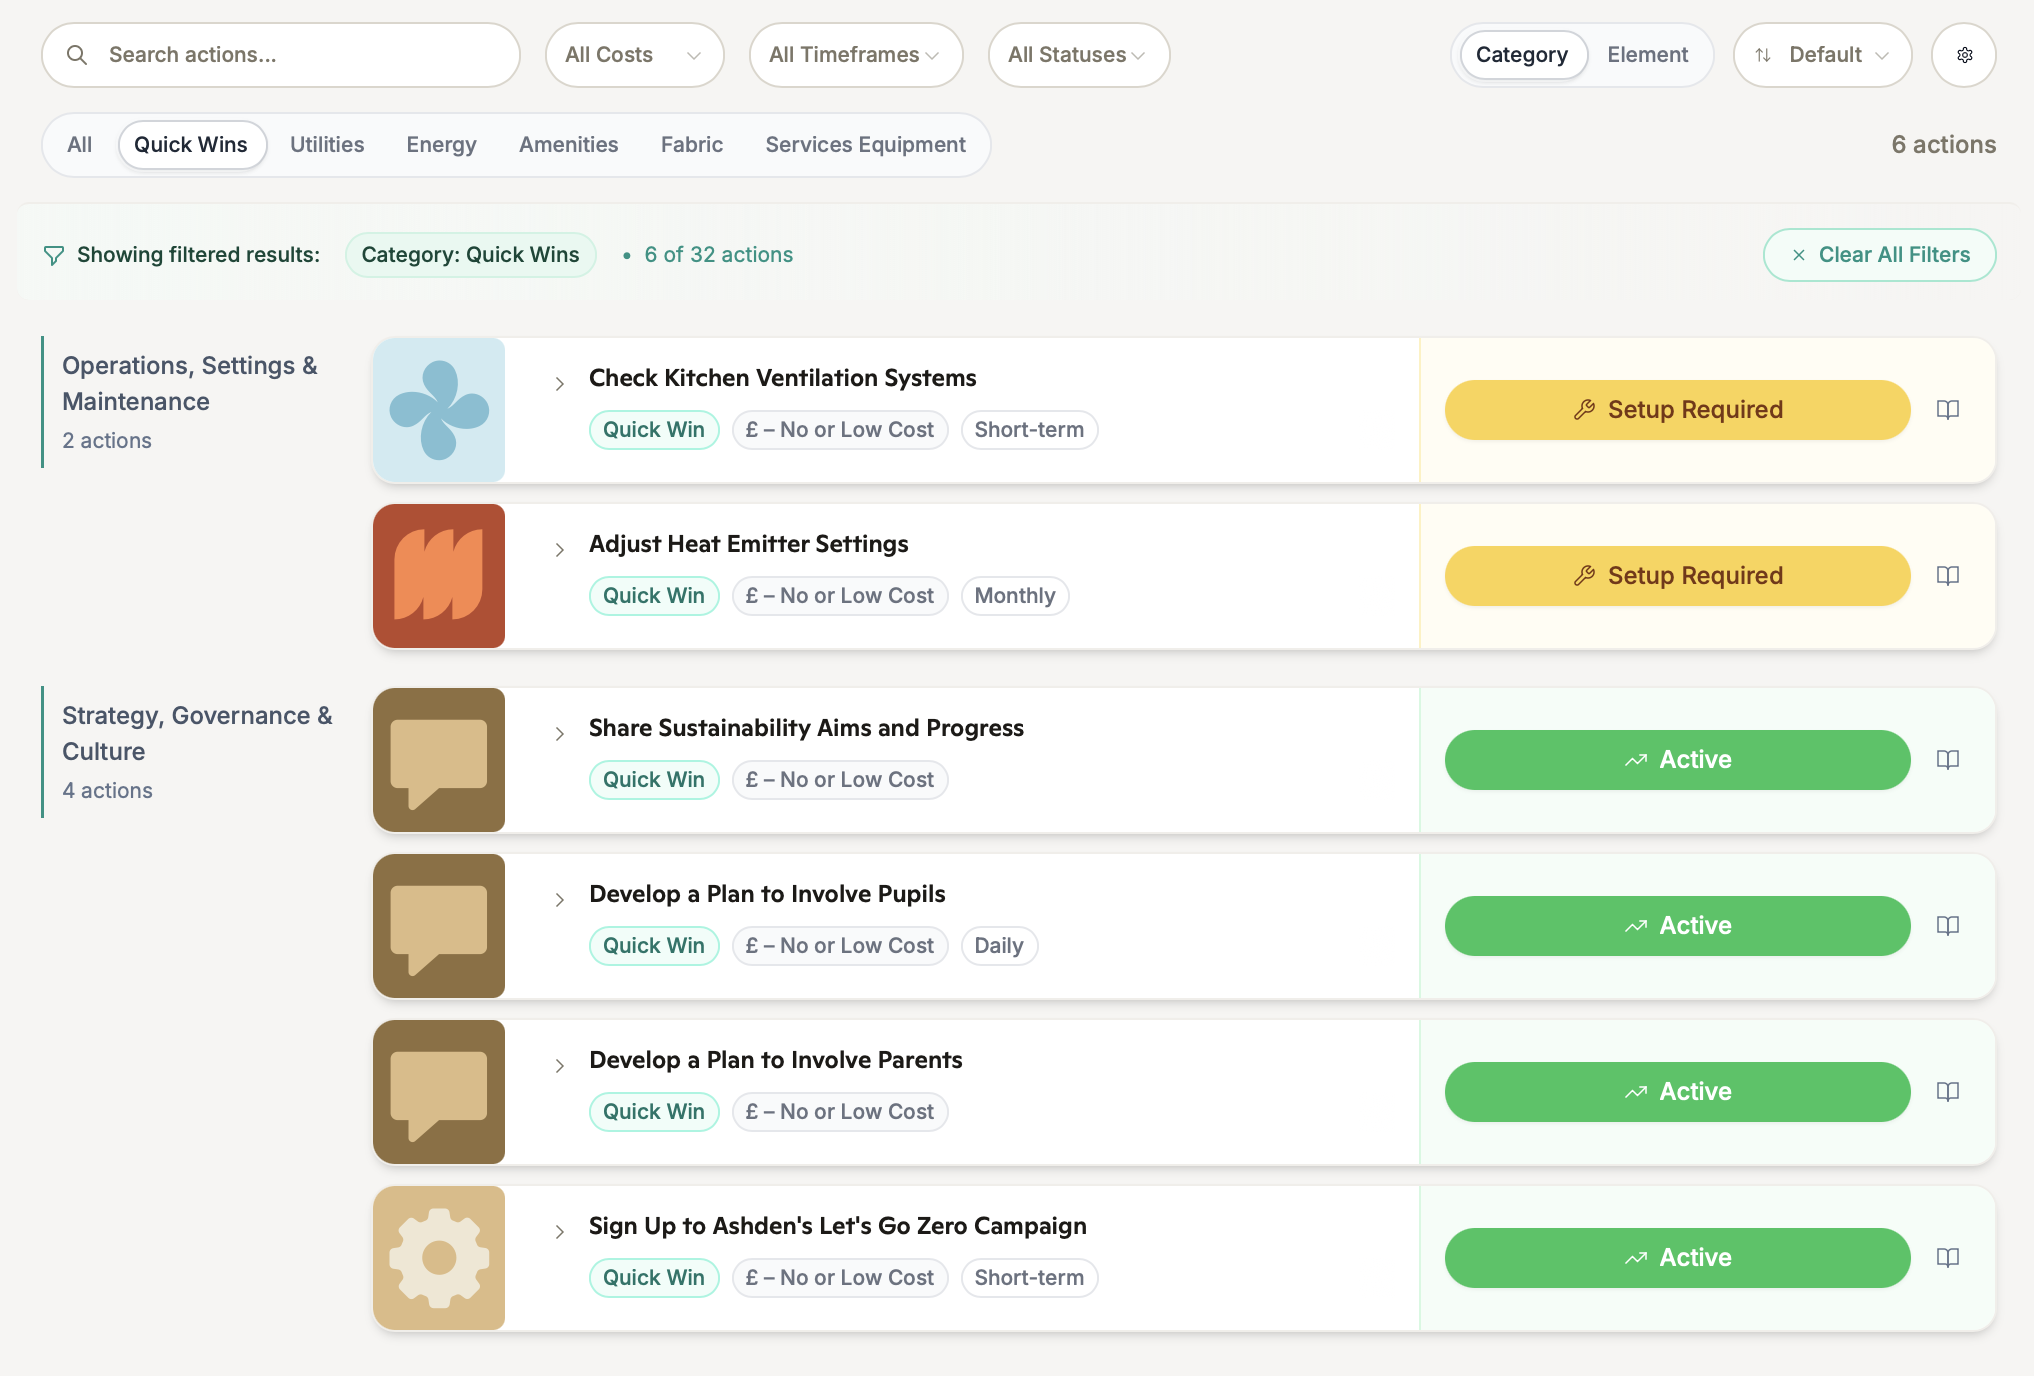Select the Fabric tab
Viewport: 2034px width, 1376px height.
(x=692, y=145)
